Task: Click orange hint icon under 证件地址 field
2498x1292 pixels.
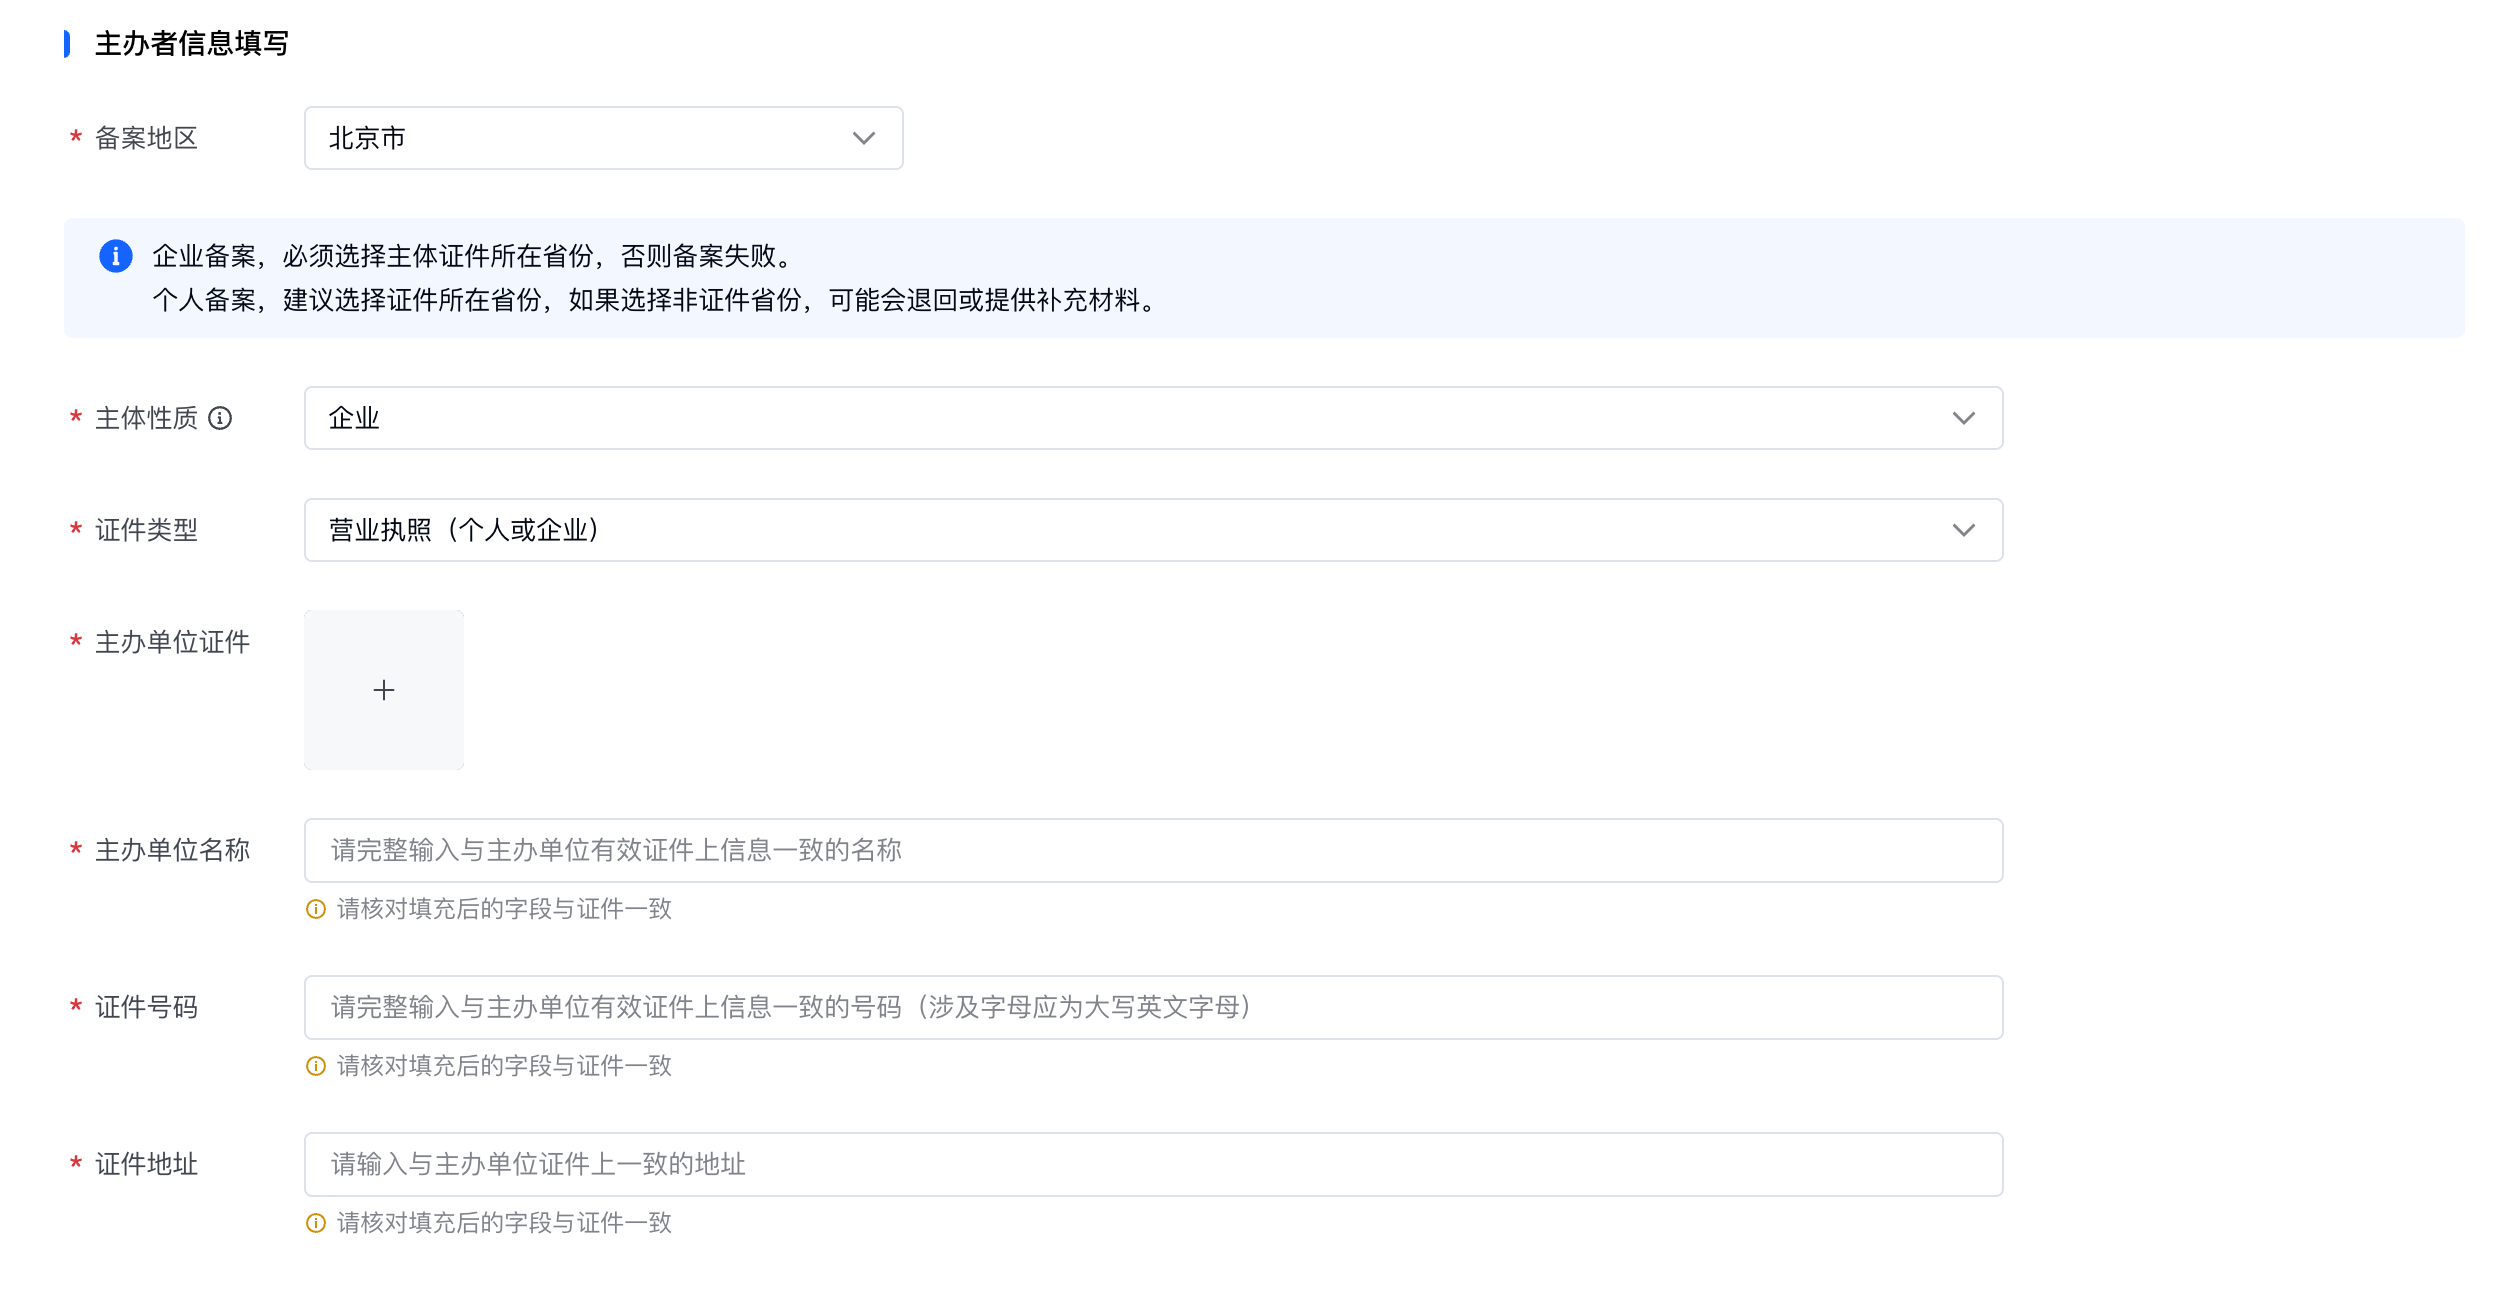Action: 316,1223
